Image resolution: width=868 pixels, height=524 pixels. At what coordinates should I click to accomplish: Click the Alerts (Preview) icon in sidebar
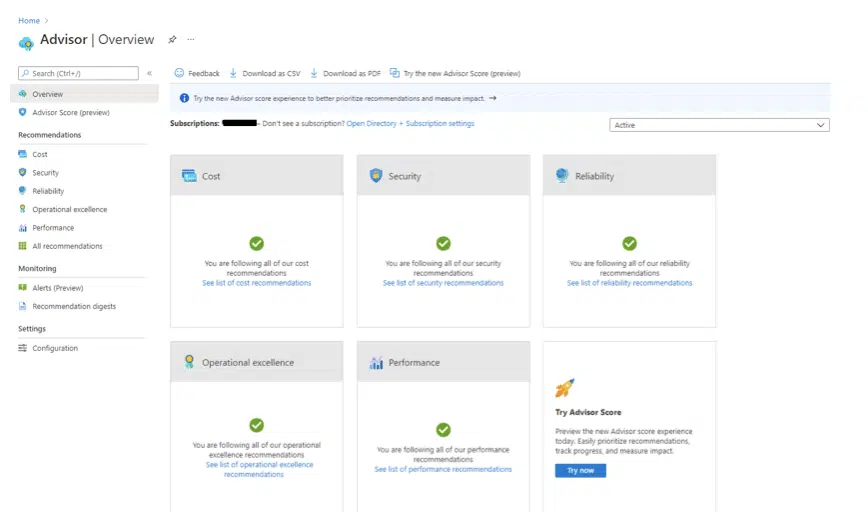coord(22,287)
